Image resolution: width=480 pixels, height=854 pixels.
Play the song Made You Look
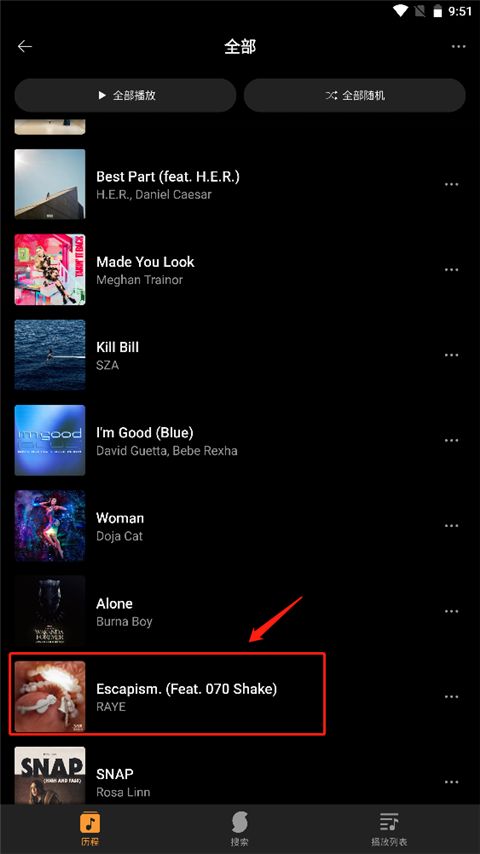point(240,270)
